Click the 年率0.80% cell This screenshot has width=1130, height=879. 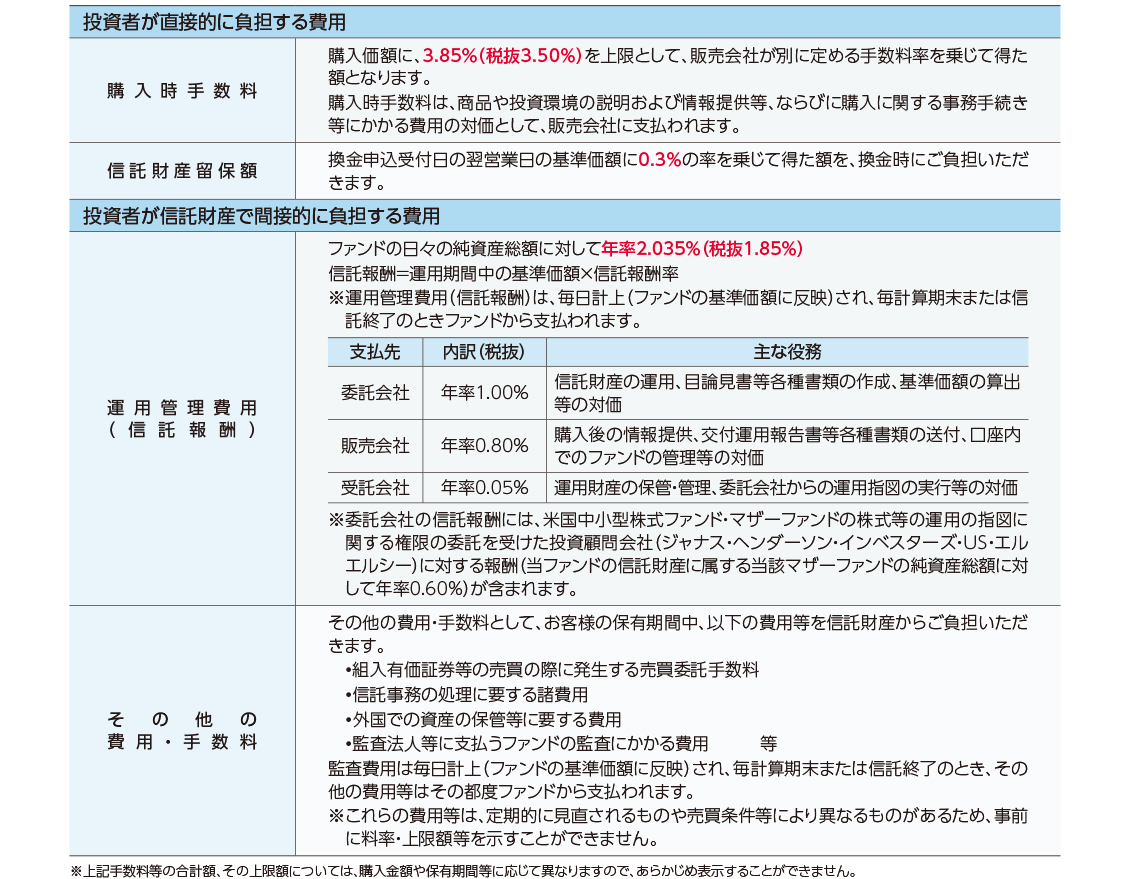click(484, 446)
